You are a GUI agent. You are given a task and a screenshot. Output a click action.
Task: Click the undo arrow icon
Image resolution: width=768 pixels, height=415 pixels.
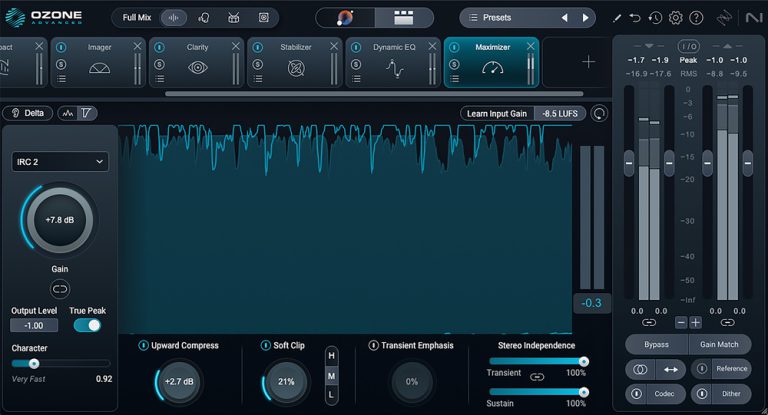coord(635,18)
